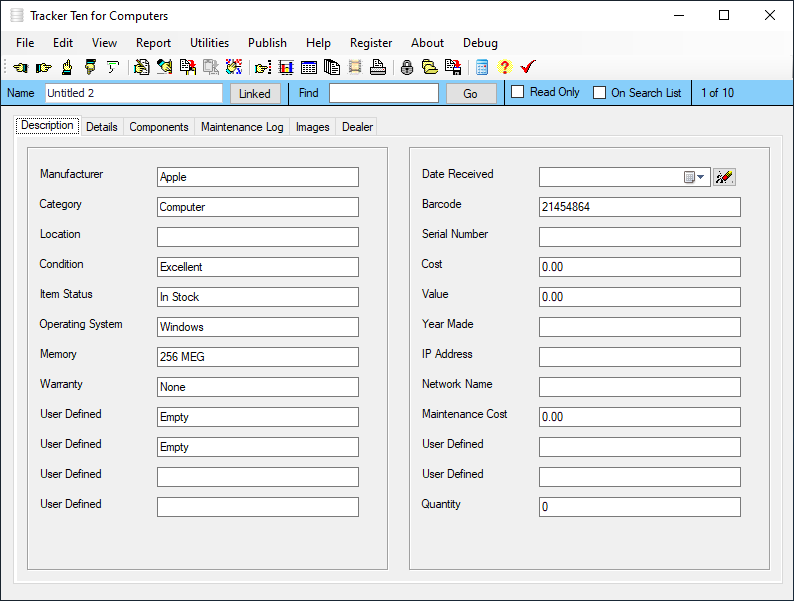Click the red checkmark toolbar icon
Screen dimensions: 794x601
point(528,68)
